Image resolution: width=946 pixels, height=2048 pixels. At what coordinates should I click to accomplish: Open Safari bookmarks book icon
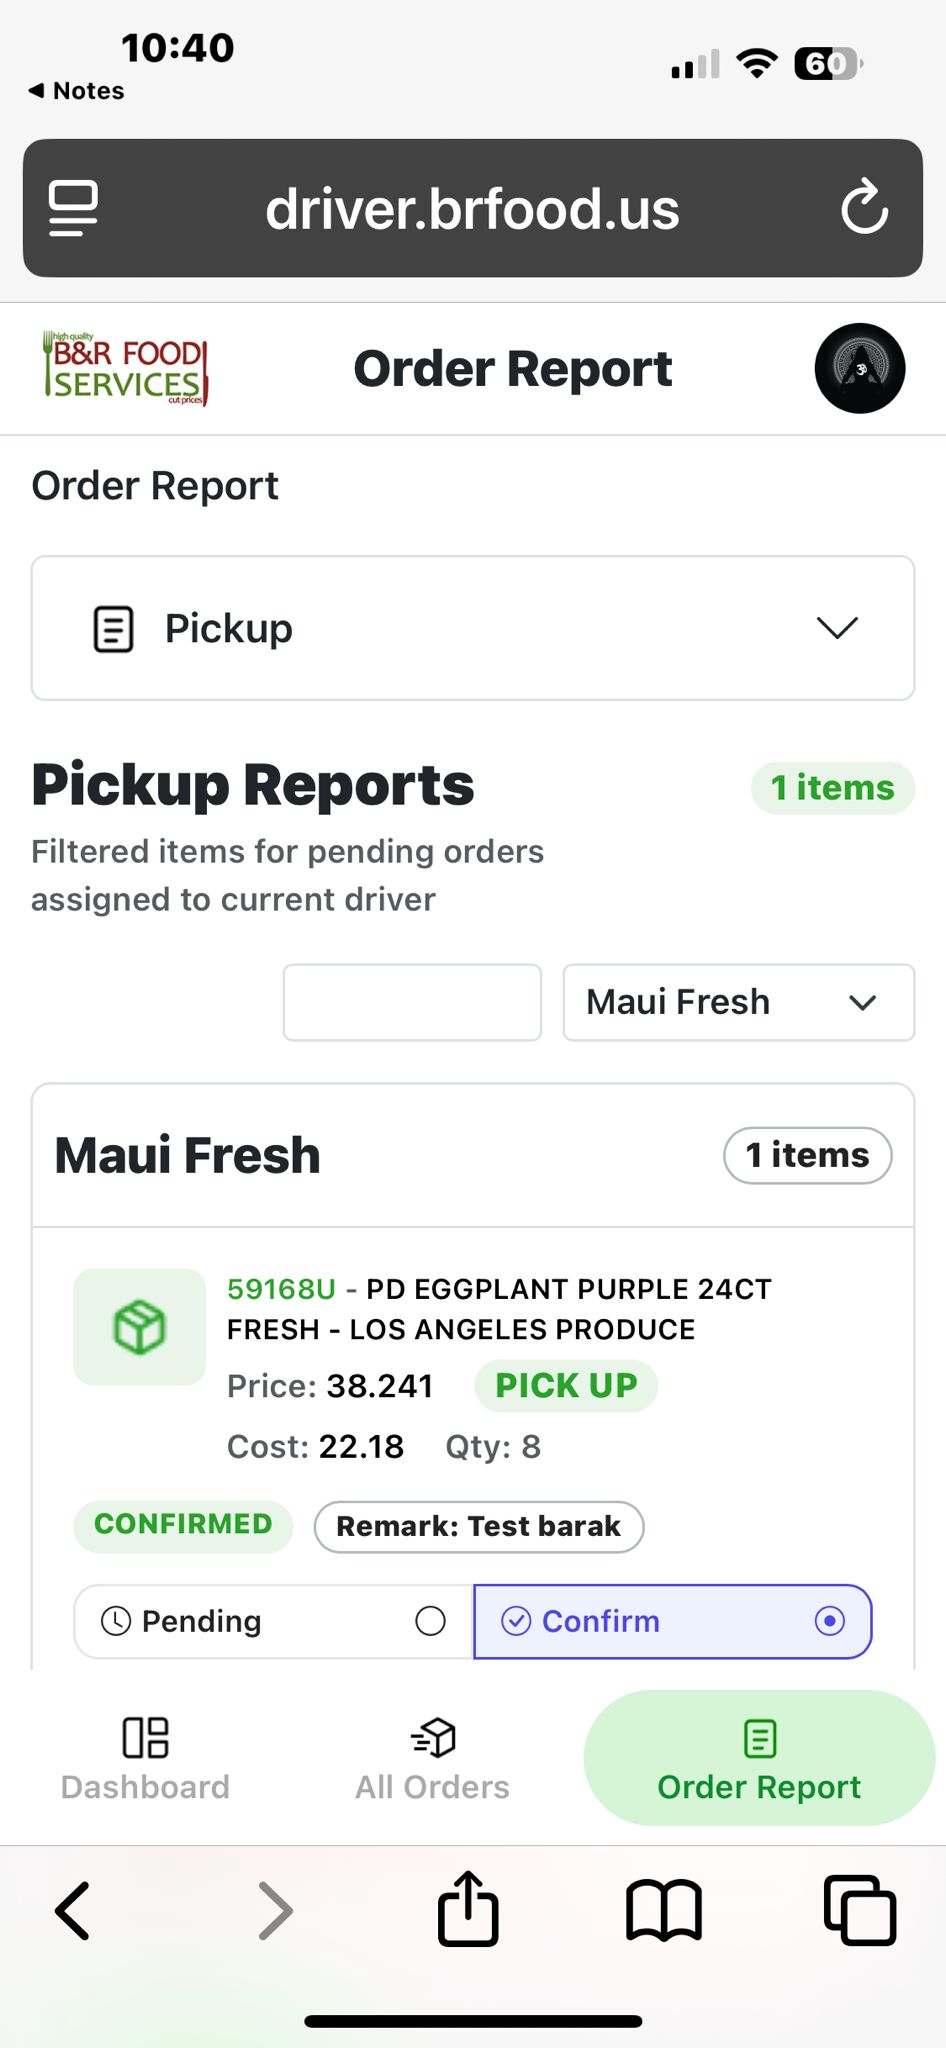664,1909
